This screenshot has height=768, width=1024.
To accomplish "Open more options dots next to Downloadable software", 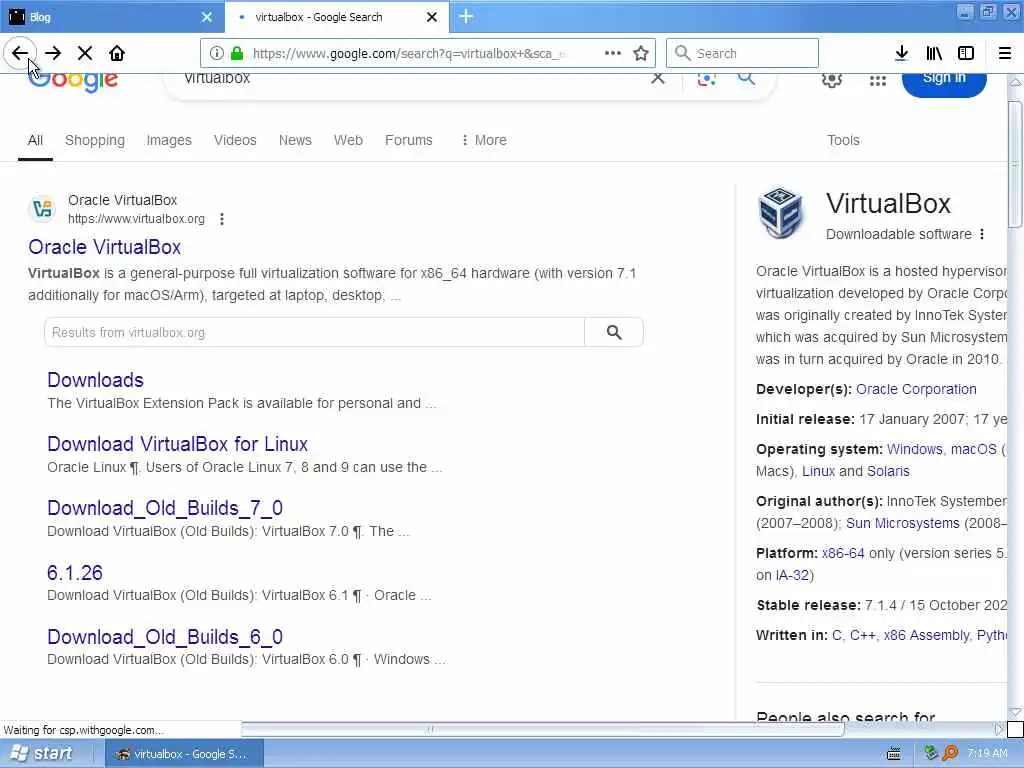I will 982,234.
